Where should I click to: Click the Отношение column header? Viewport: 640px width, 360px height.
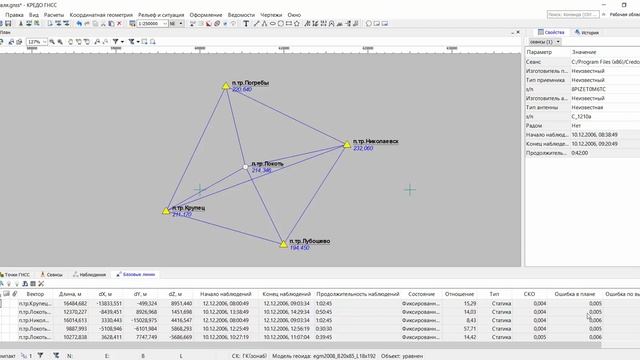pyautogui.click(x=460, y=294)
